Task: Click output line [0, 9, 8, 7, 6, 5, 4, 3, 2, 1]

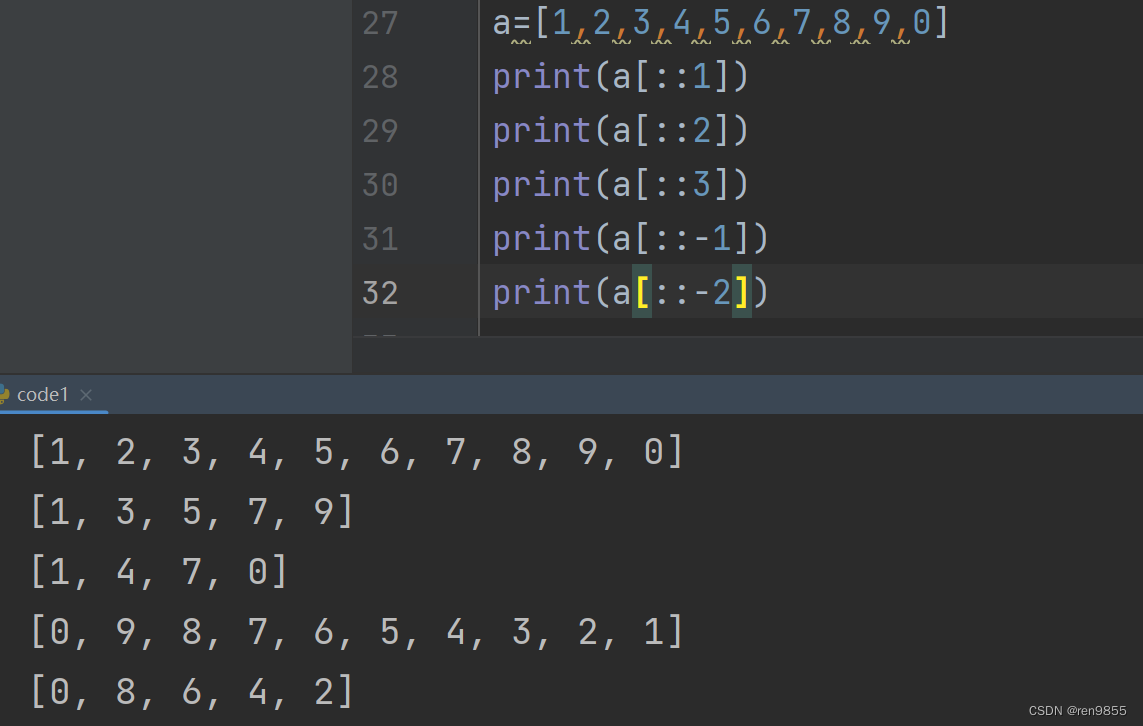Action: point(357,631)
